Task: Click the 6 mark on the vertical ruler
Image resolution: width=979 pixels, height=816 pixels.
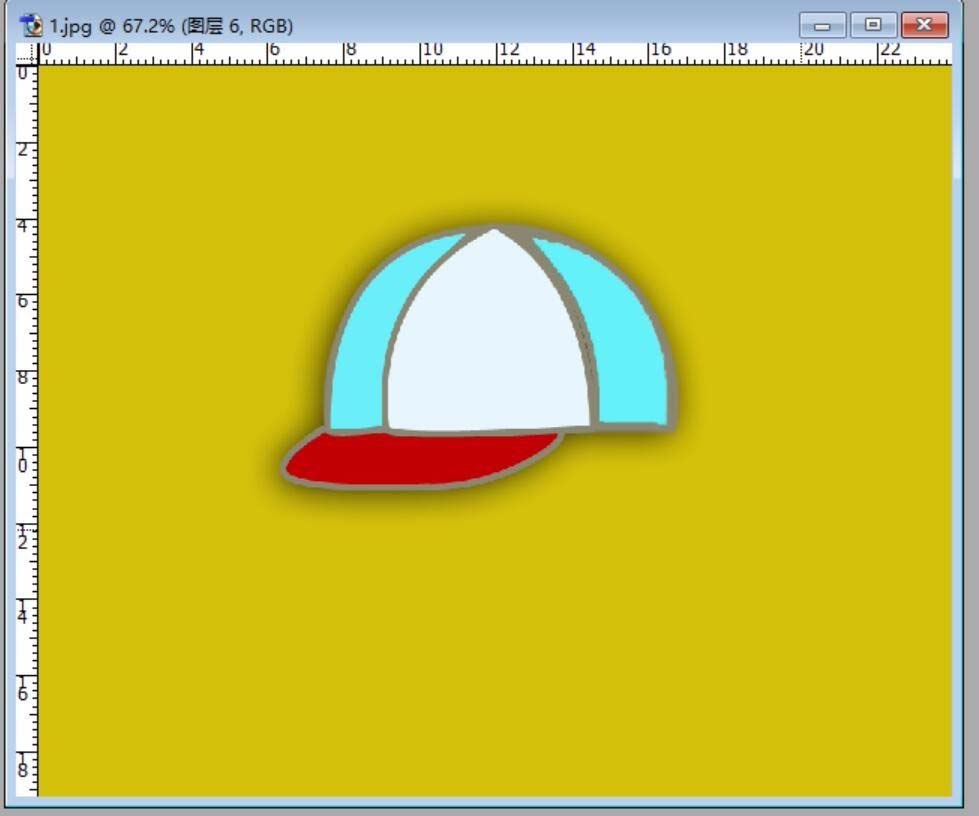Action: pyautogui.click(x=22, y=300)
